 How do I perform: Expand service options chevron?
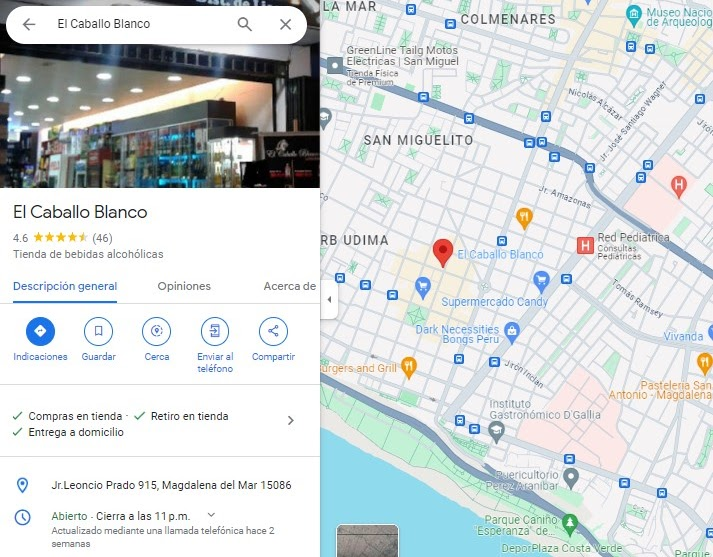coord(291,421)
